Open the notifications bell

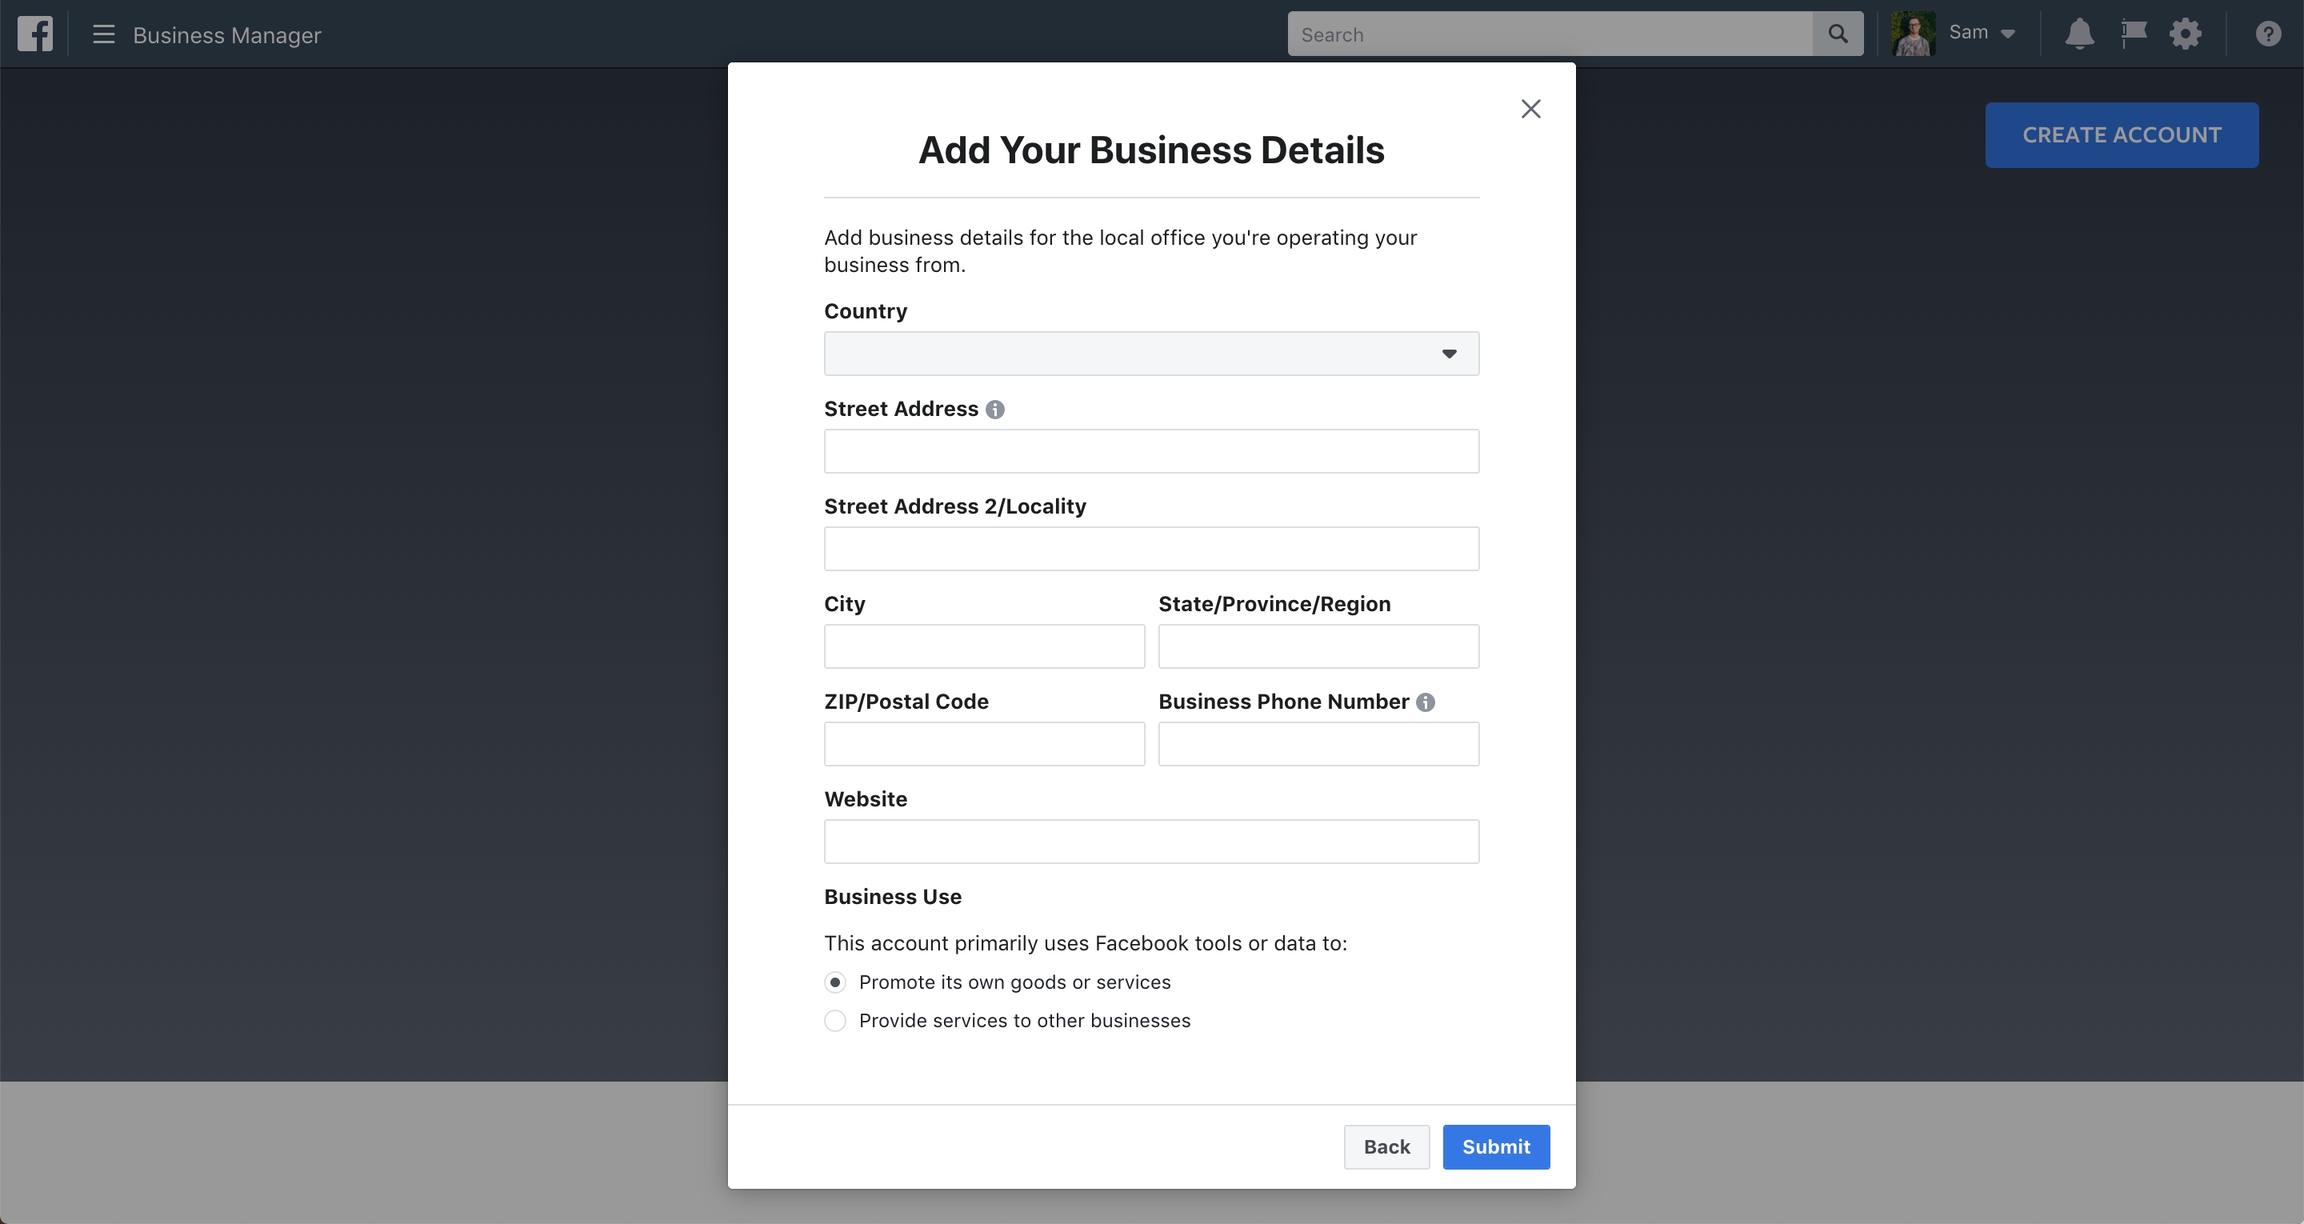pyautogui.click(x=2080, y=34)
